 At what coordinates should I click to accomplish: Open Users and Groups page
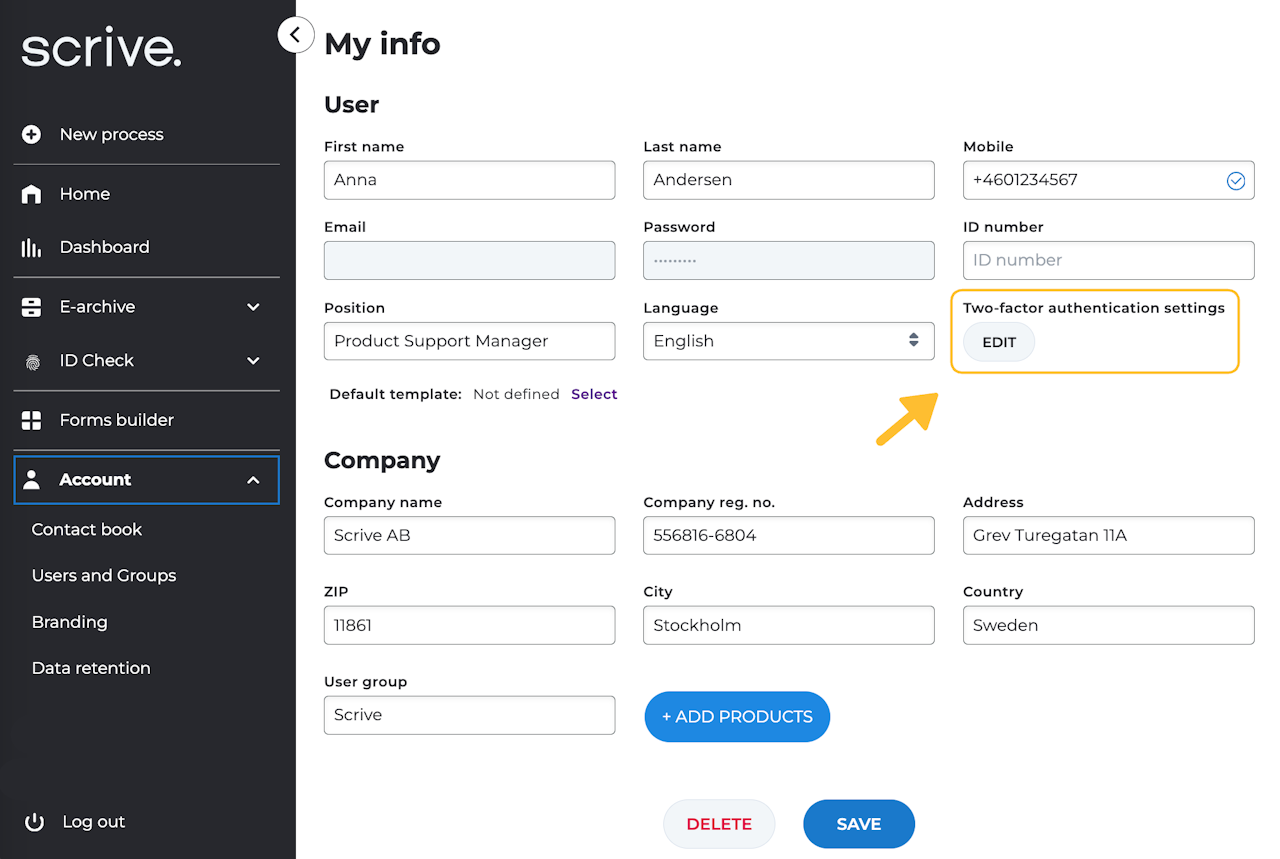coord(104,576)
